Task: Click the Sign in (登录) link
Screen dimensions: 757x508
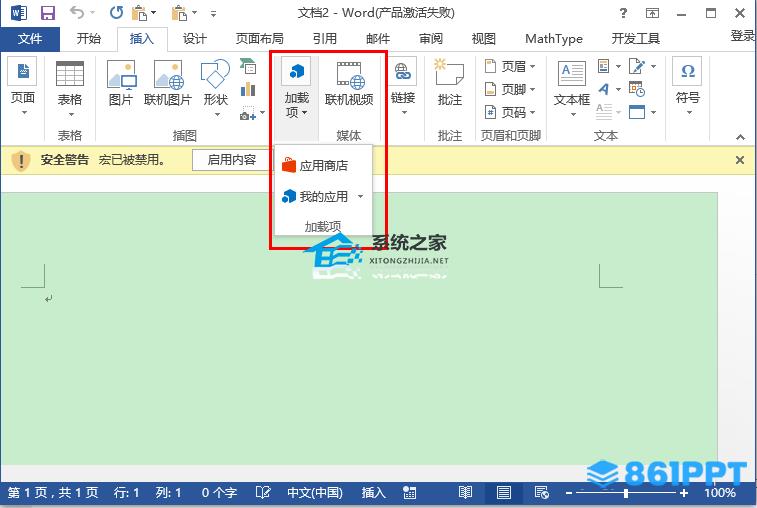Action: (743, 36)
